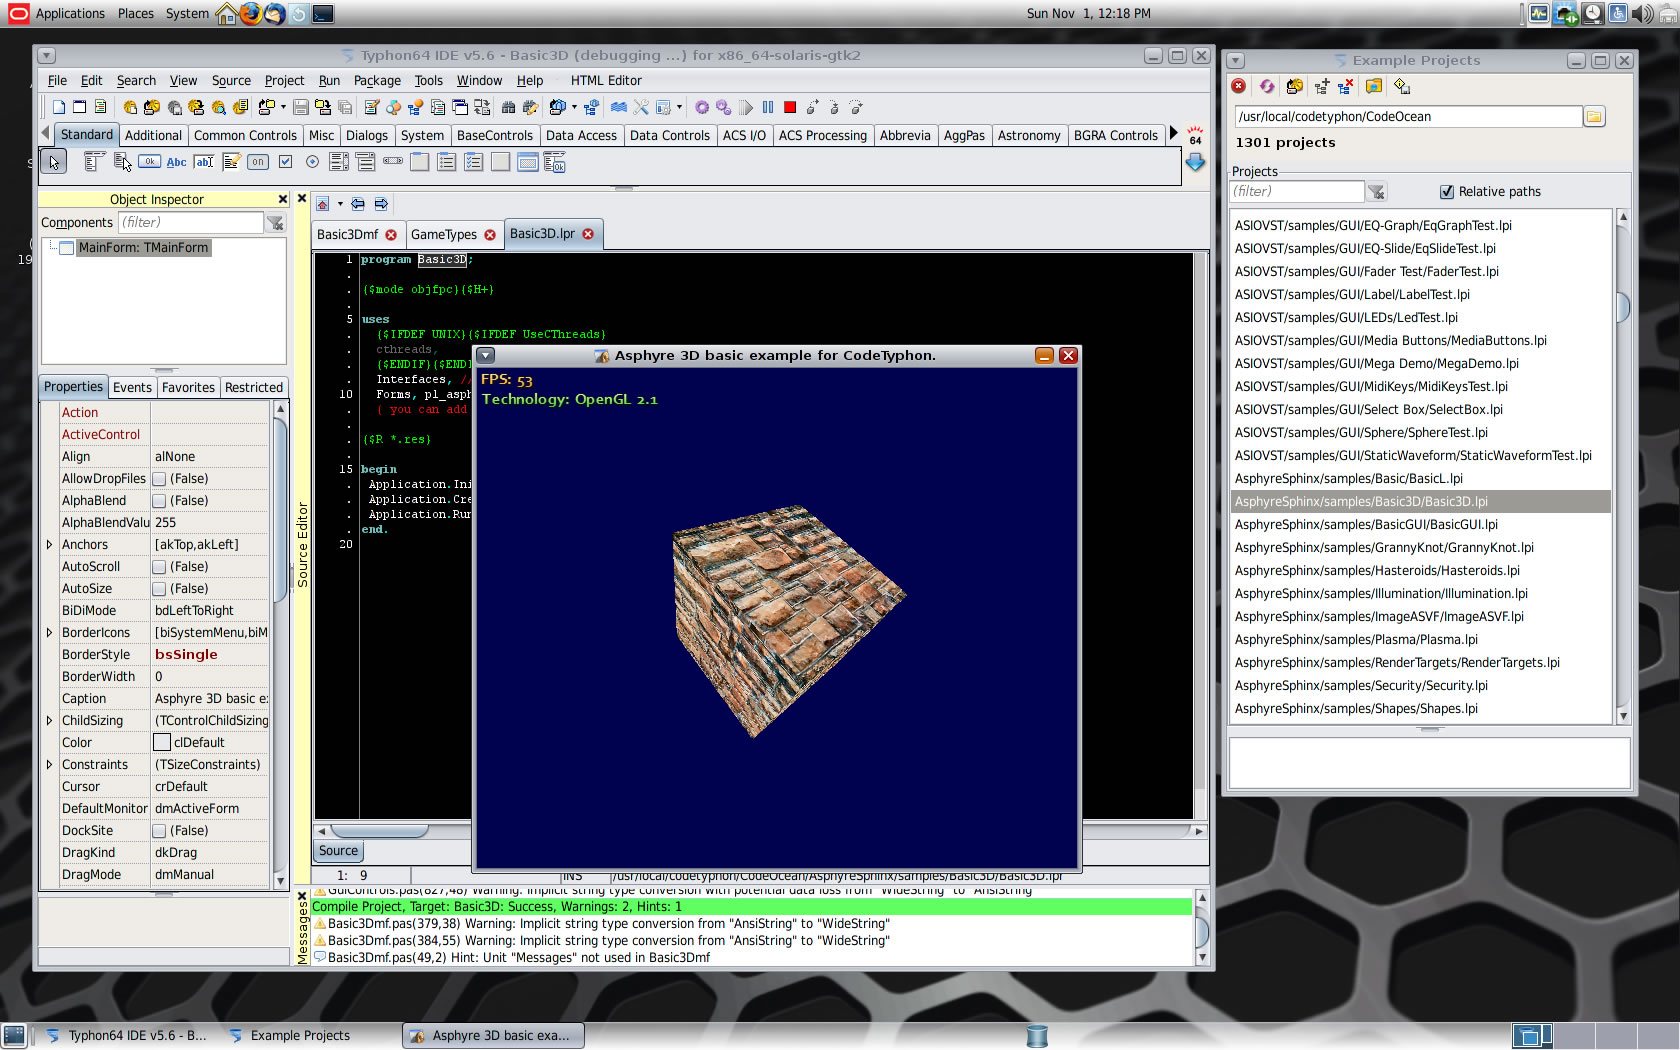Click the project path input field
Image resolution: width=1680 pixels, height=1050 pixels.
pyautogui.click(x=1408, y=117)
